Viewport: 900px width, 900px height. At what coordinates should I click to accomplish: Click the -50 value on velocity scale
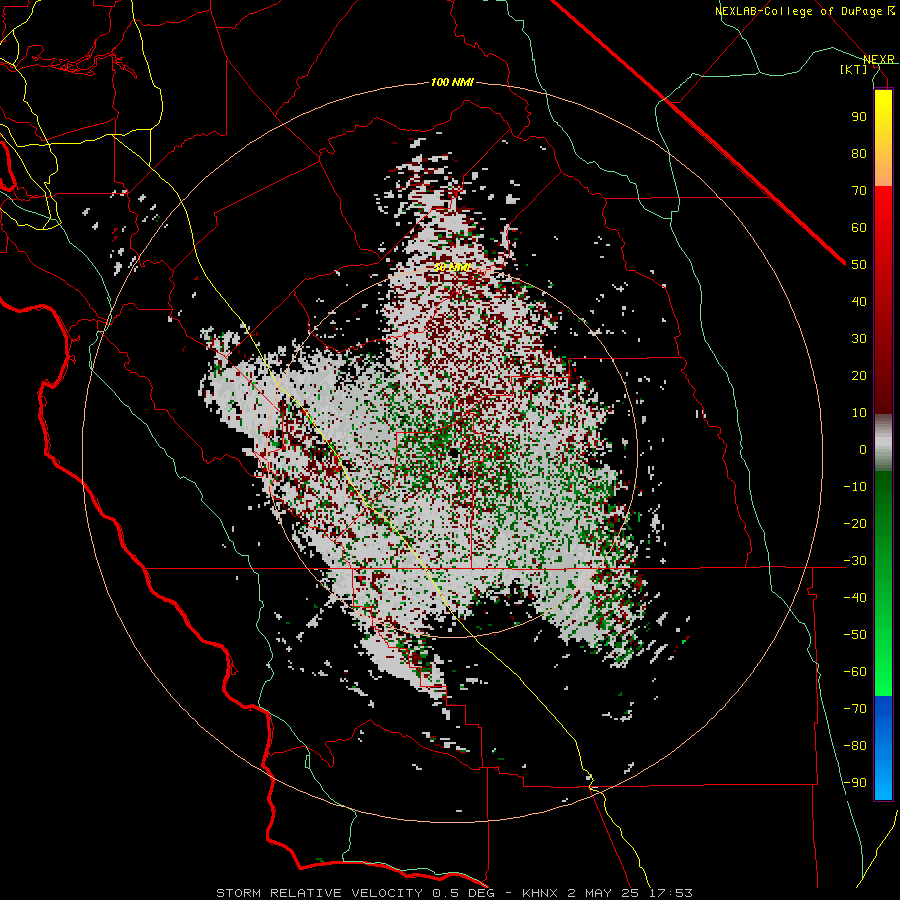(x=855, y=635)
